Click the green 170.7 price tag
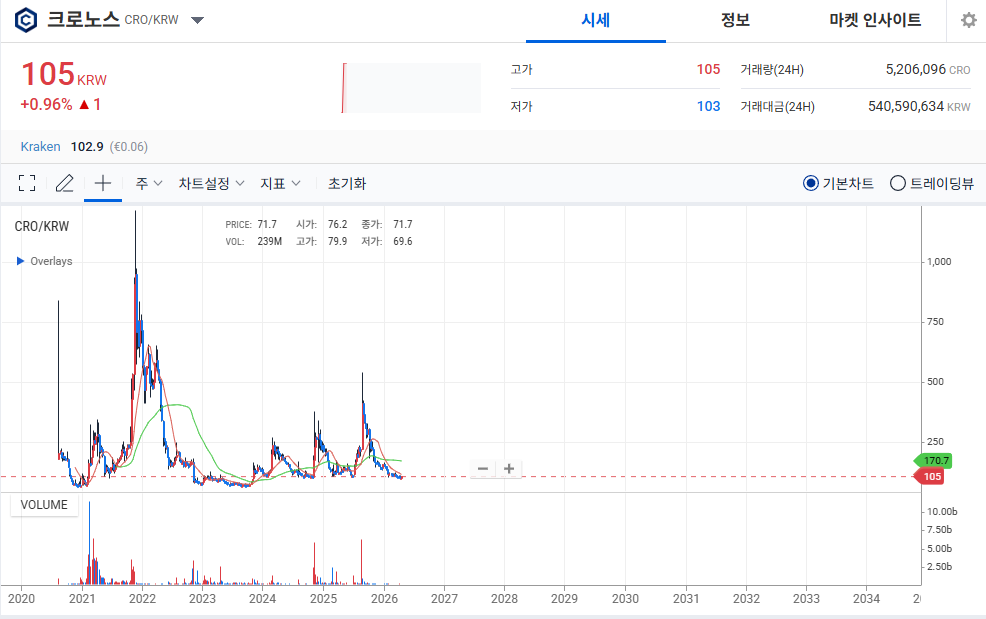986x619 pixels. tap(934, 460)
